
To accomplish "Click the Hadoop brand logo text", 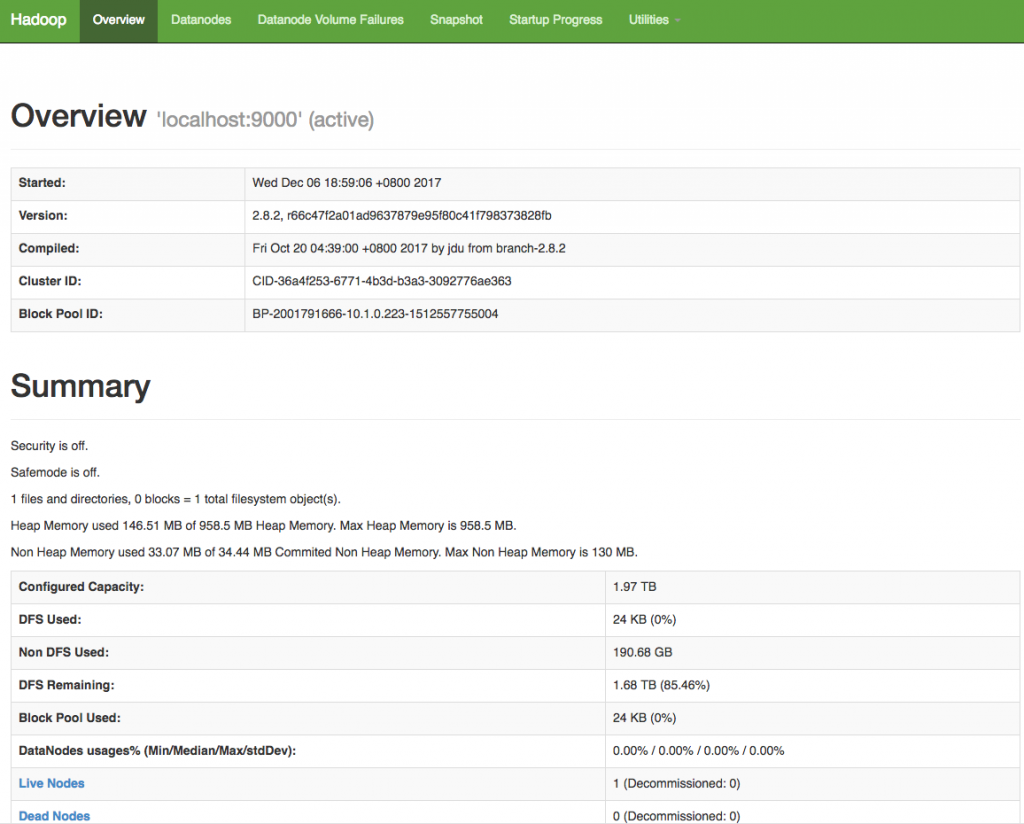I will 39,20.
